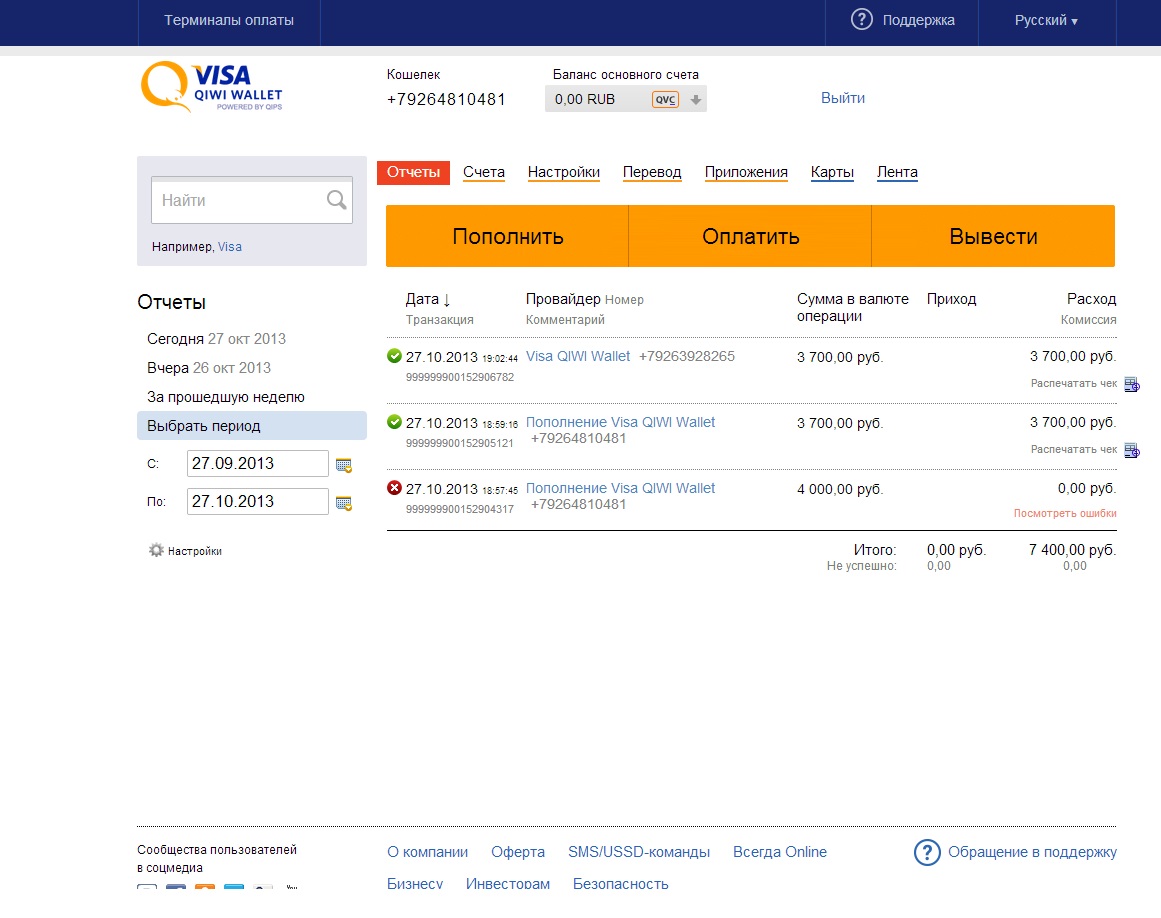Click print receipt icon for 19:02:44 transaction

(x=1131, y=384)
